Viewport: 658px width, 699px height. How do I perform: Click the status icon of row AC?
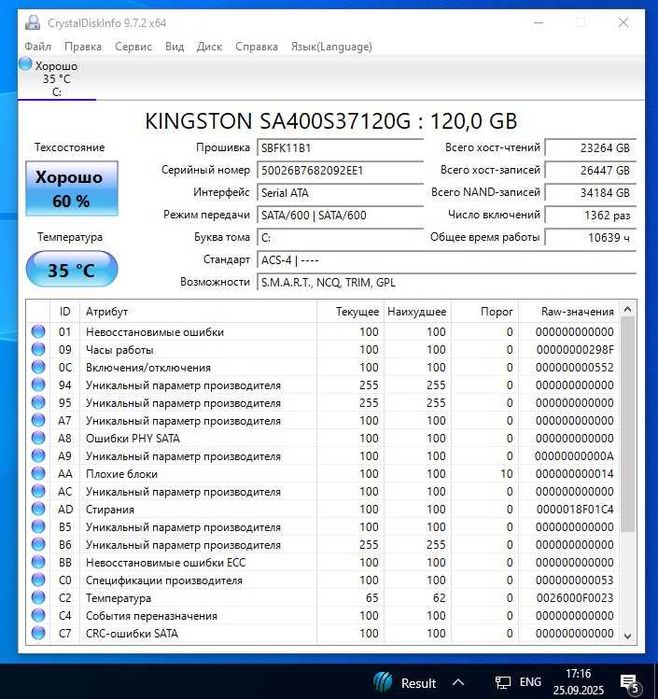coord(38,491)
